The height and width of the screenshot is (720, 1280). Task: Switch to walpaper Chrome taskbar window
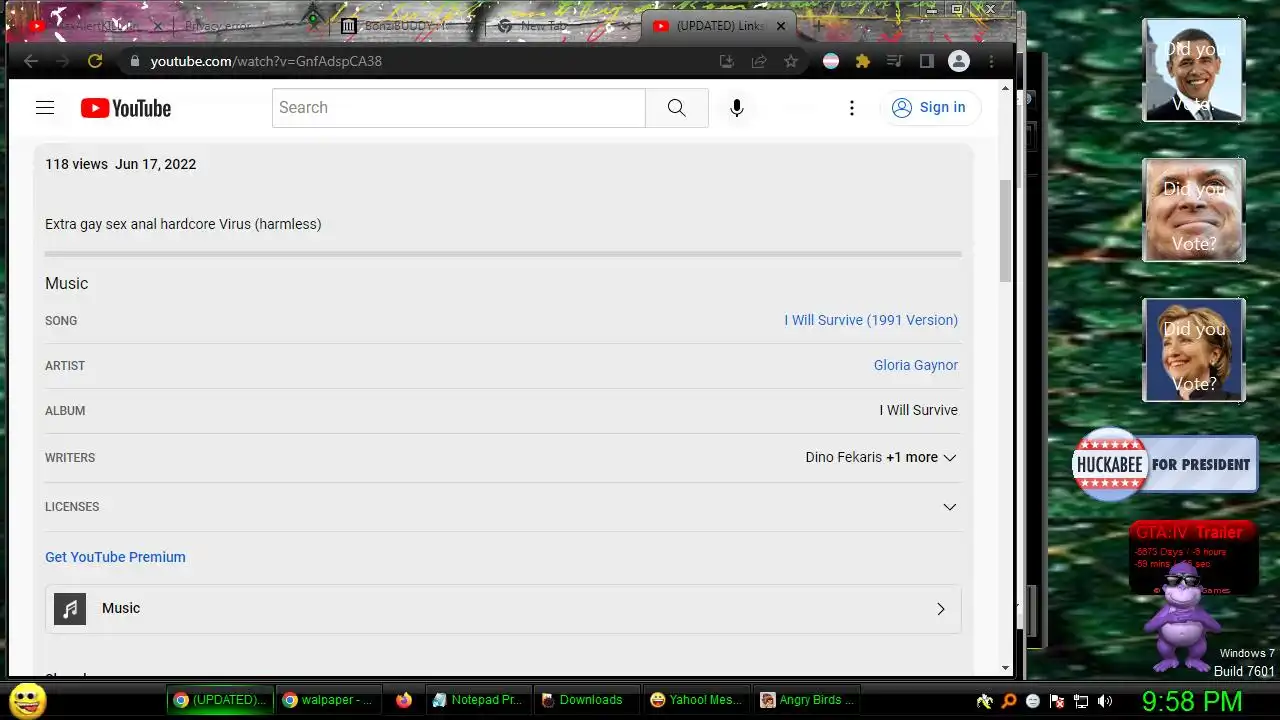pyautogui.click(x=329, y=700)
